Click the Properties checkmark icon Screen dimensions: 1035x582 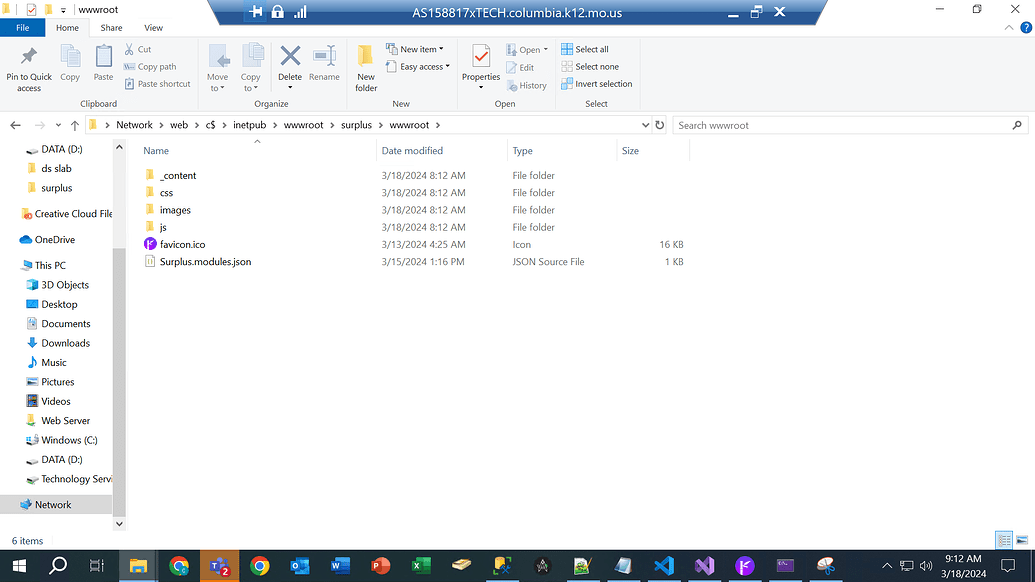(x=481, y=56)
